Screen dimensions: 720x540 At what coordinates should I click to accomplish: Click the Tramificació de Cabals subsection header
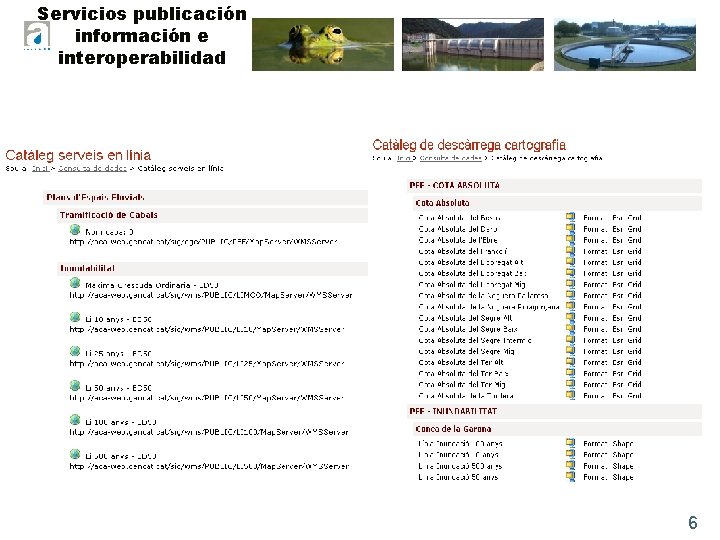(x=212, y=215)
